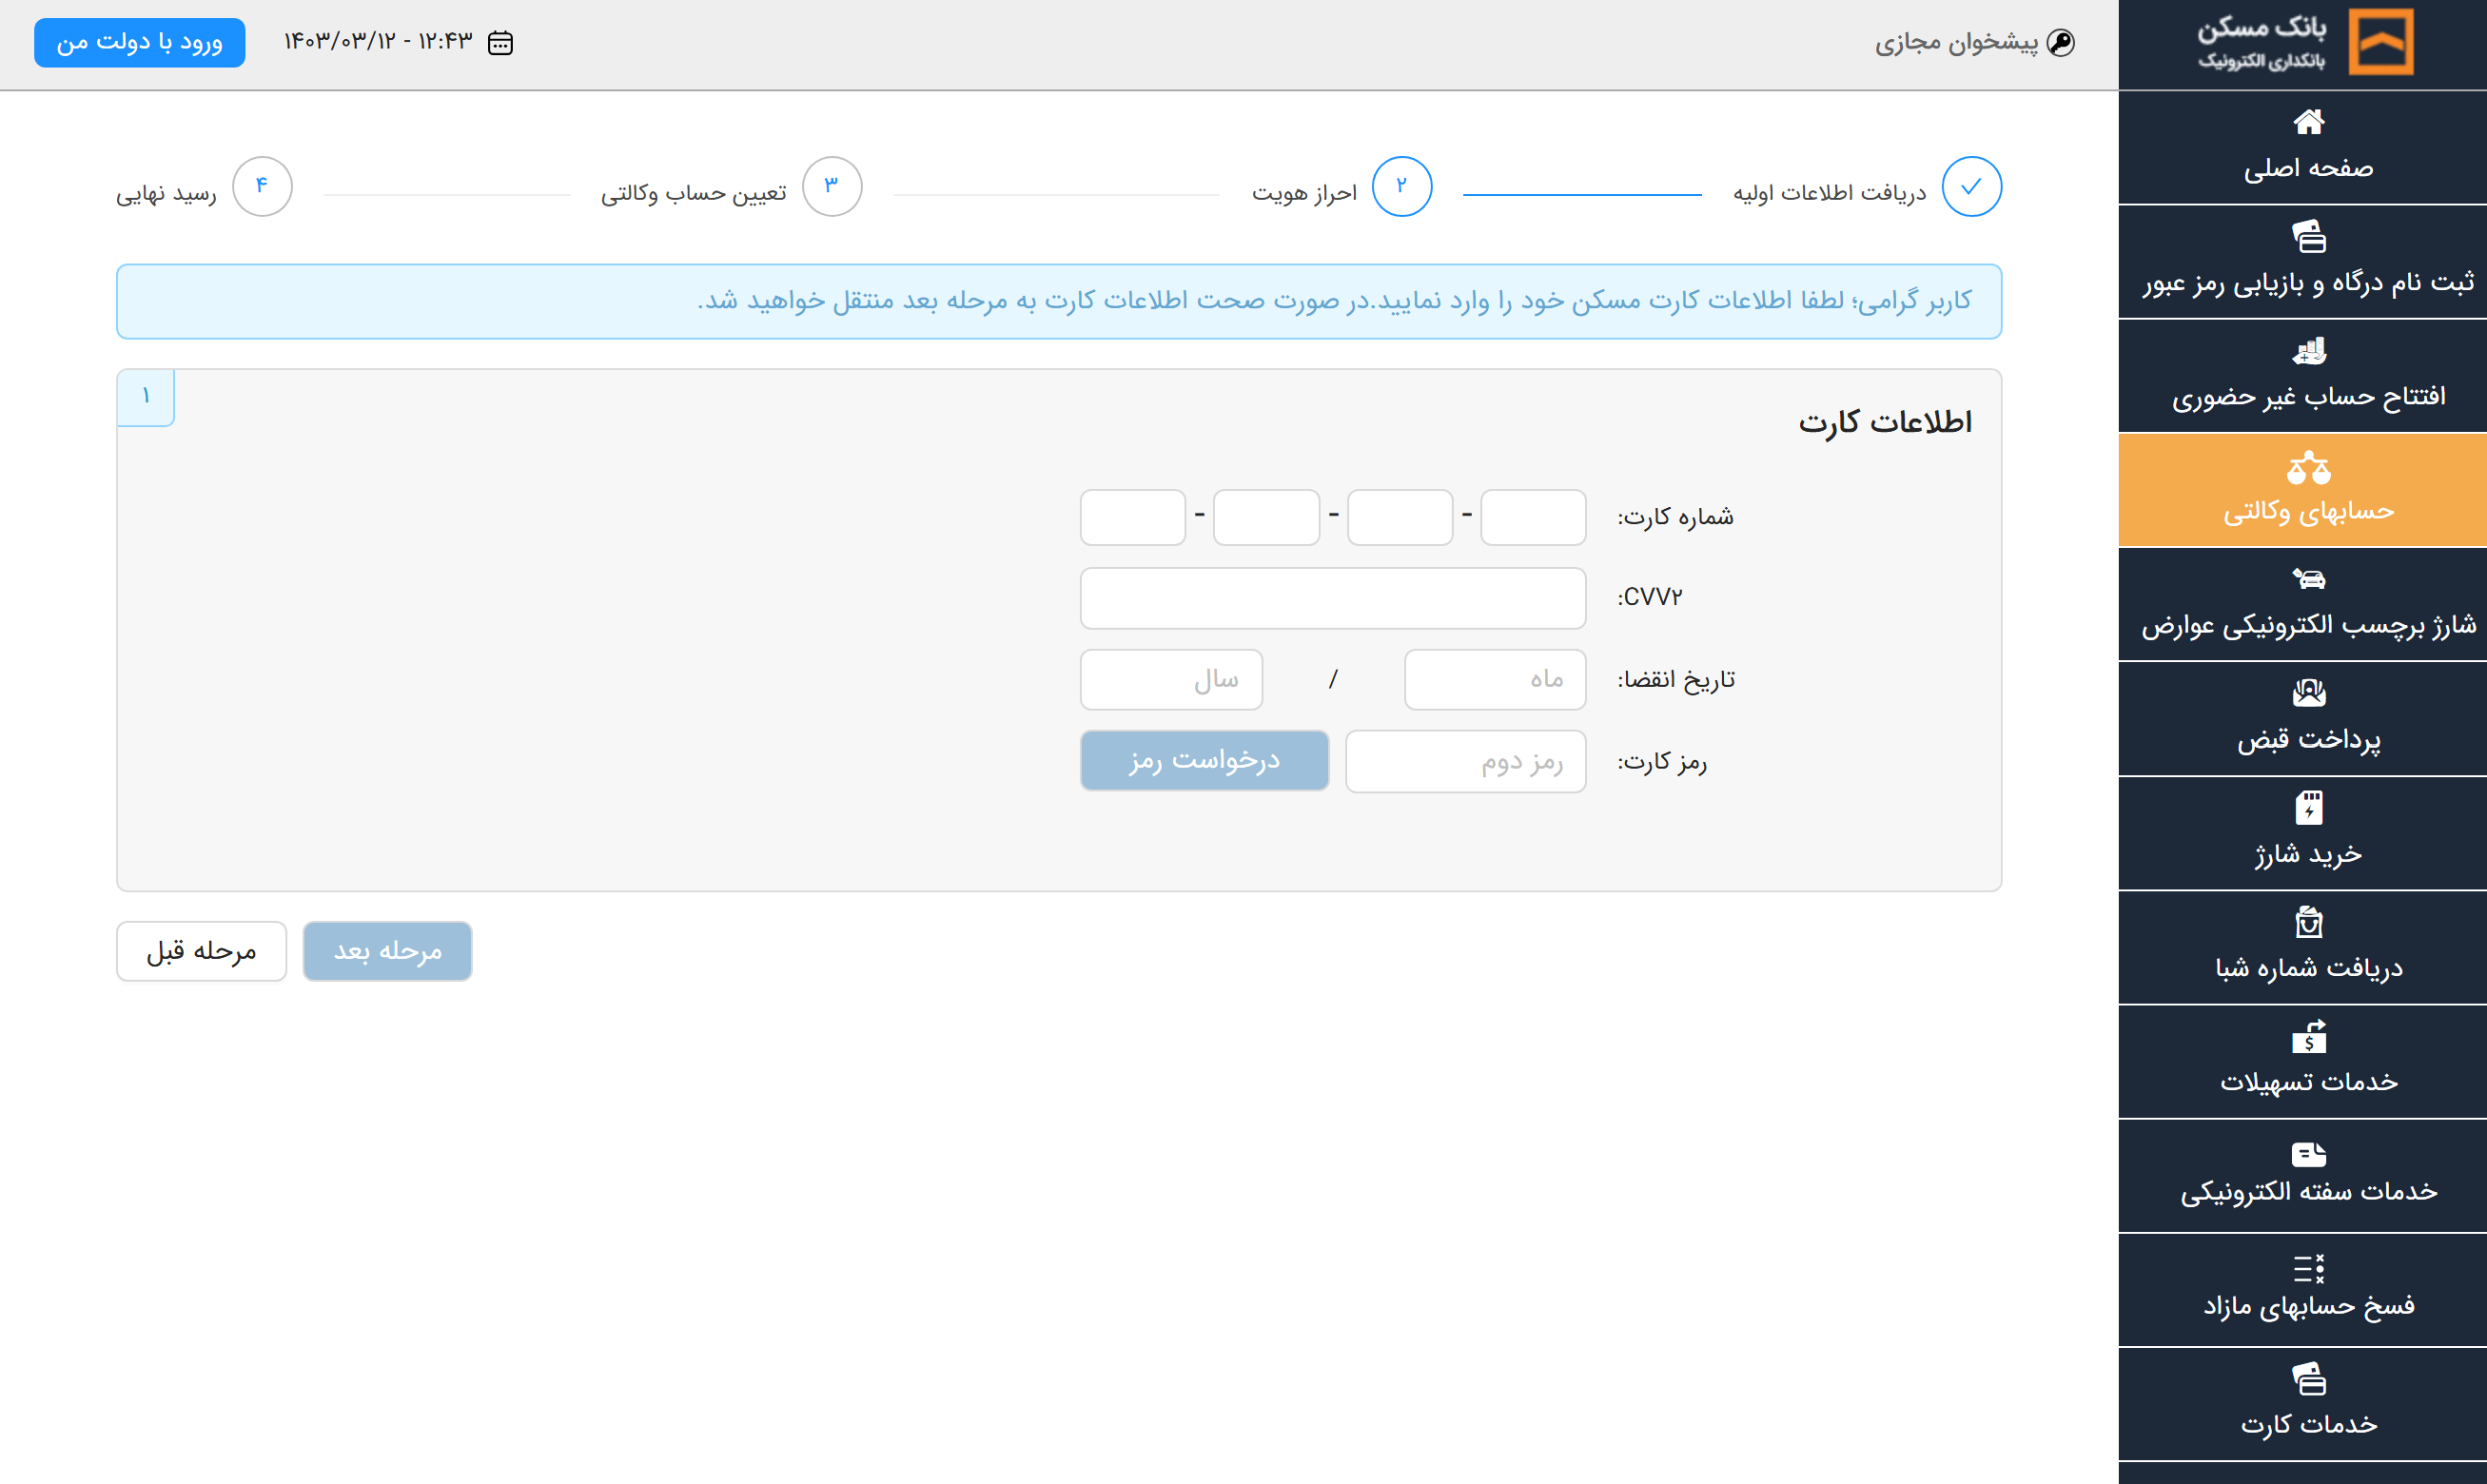Viewport: 2487px width, 1484px height.
Task: Click the surplus accounts cancellation list icon
Action: pos(2308,1268)
